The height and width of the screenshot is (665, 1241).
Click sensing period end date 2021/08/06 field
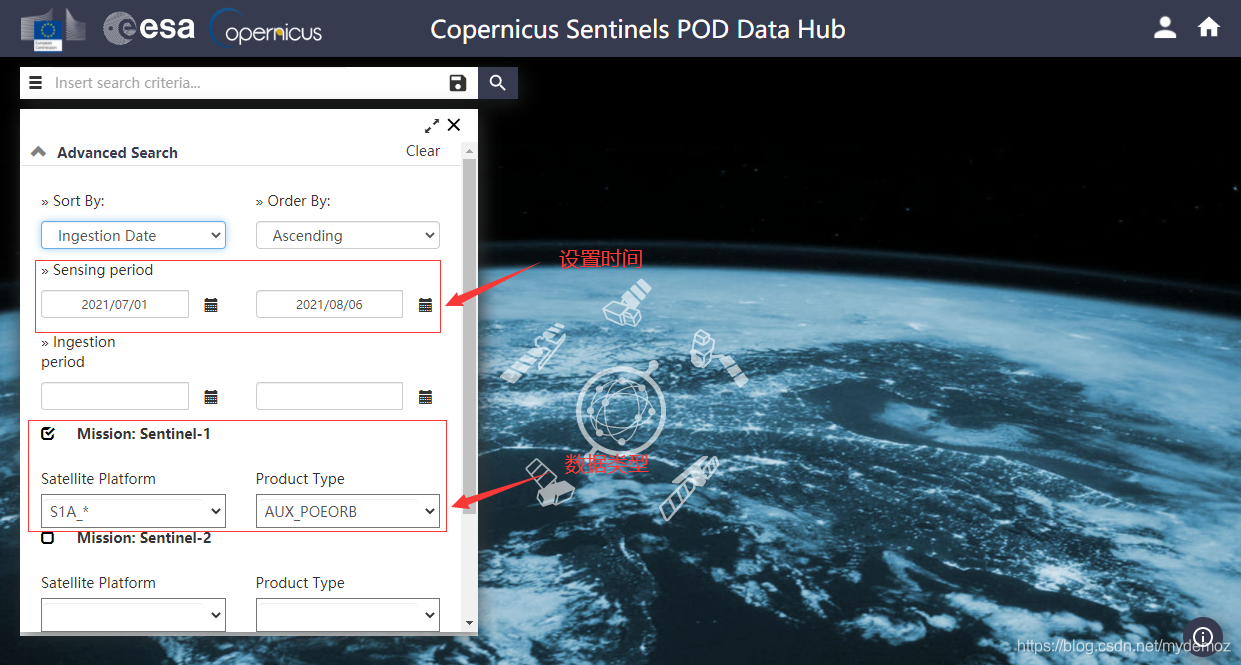coord(329,304)
